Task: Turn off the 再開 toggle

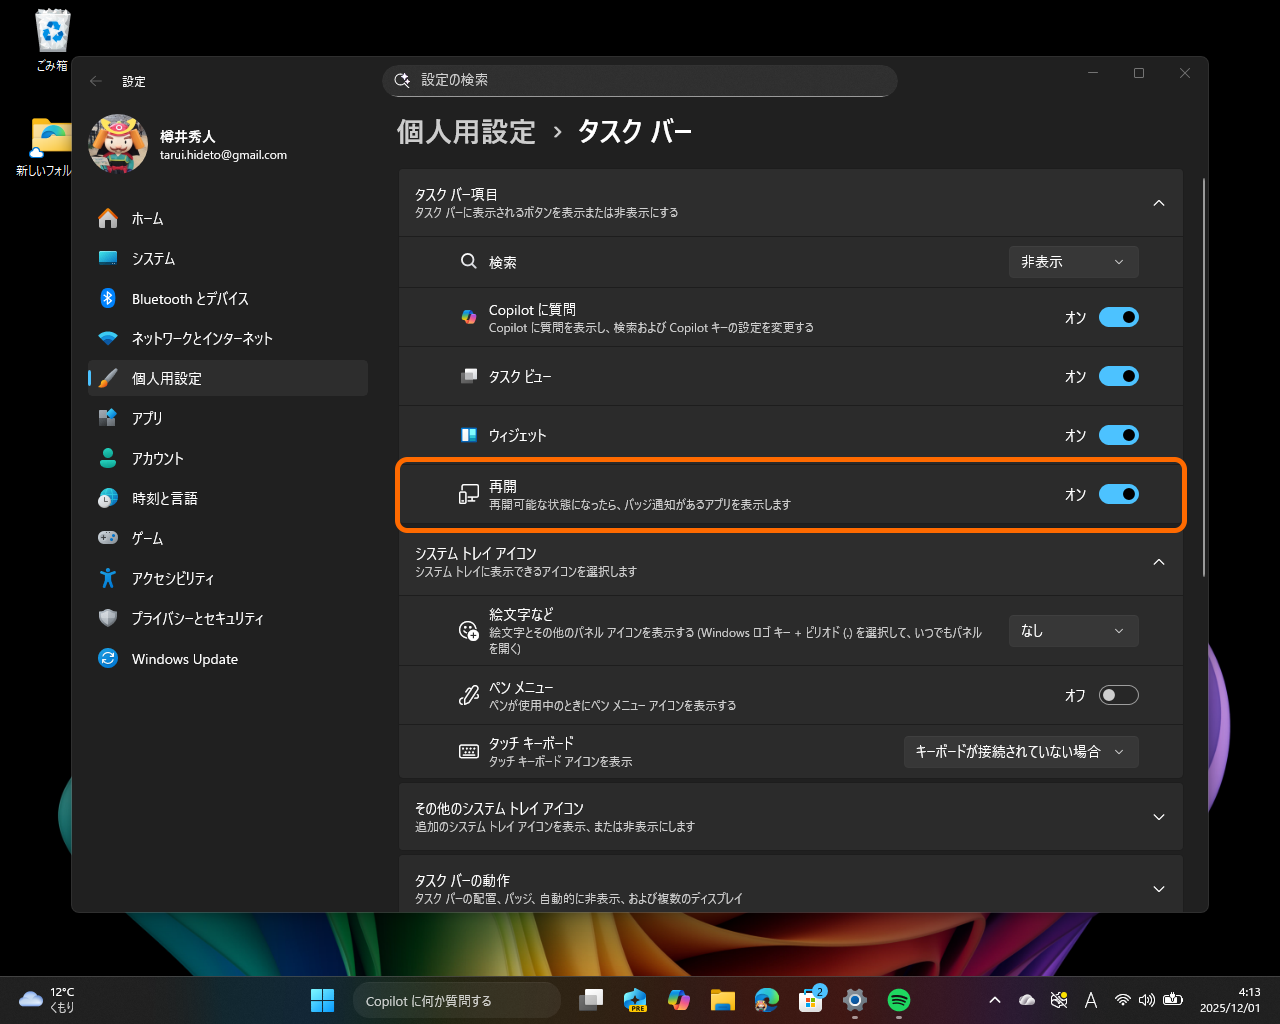Action: (1118, 494)
